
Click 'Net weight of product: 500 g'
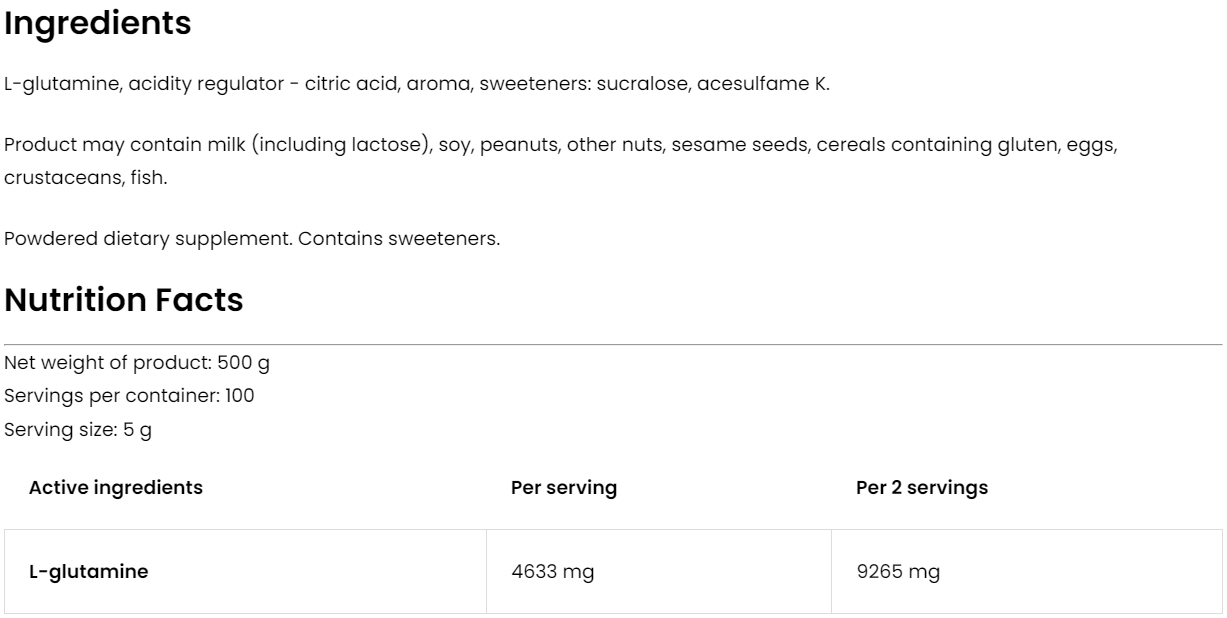137,363
